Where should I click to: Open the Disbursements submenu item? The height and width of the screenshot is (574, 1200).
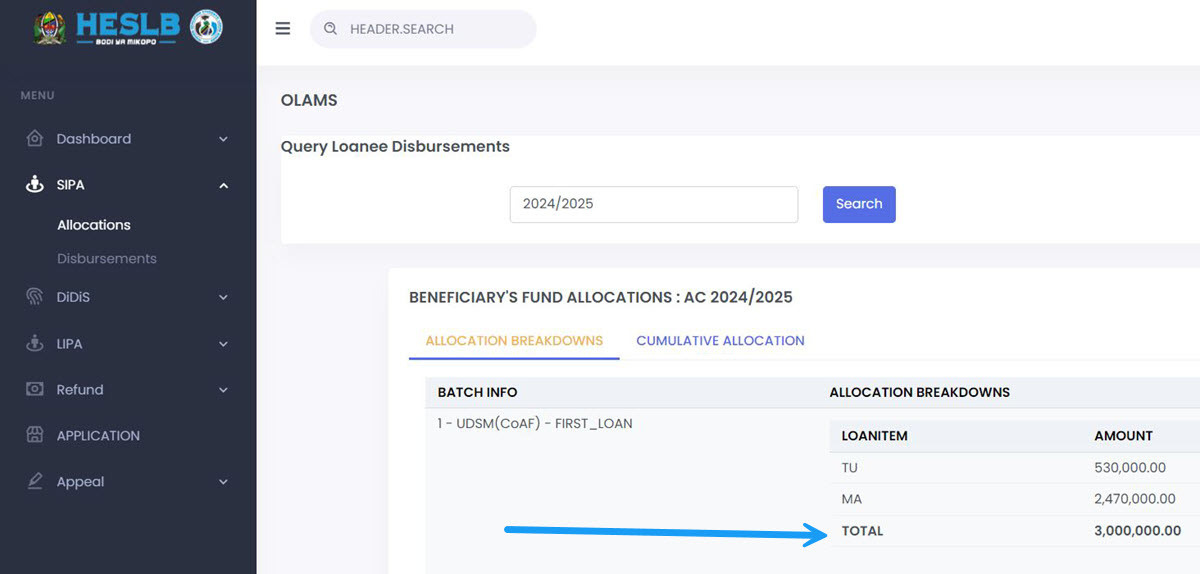click(107, 258)
